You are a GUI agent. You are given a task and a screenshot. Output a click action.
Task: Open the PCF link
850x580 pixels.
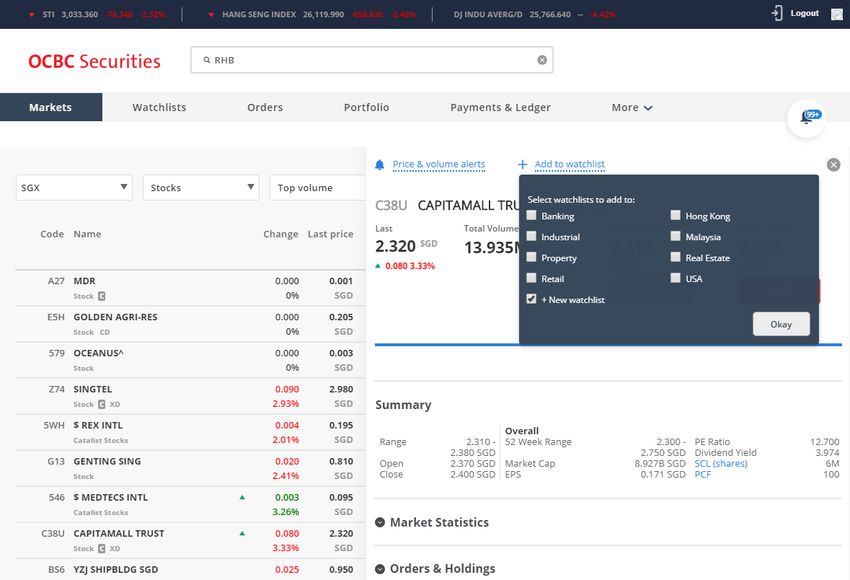[x=703, y=474]
